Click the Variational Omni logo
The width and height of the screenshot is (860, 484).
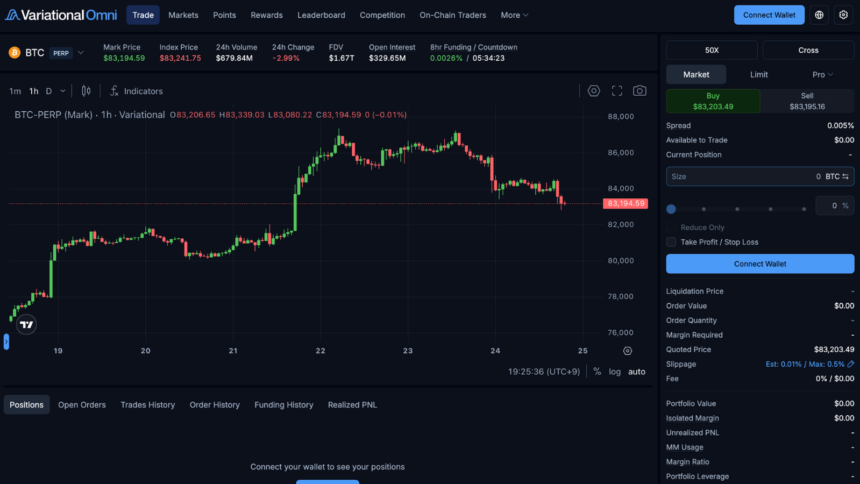(61, 15)
